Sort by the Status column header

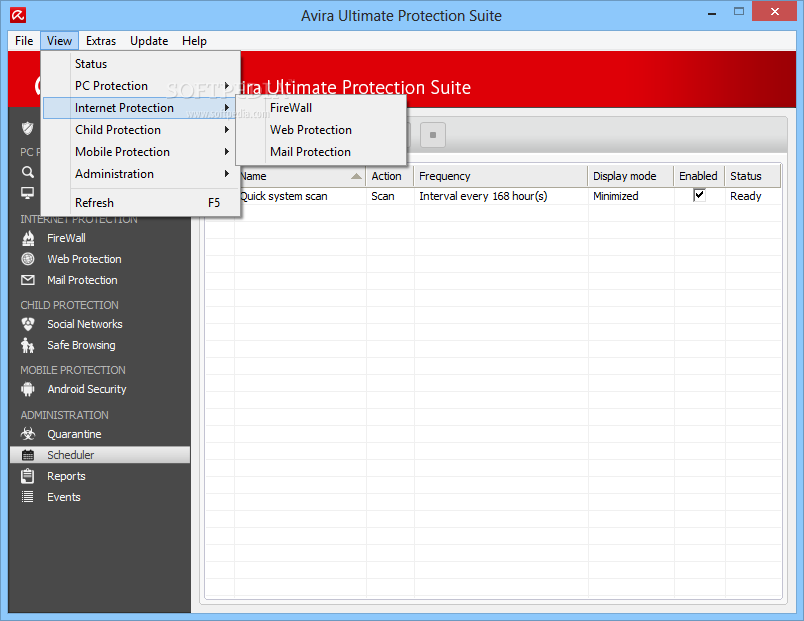[x=753, y=176]
